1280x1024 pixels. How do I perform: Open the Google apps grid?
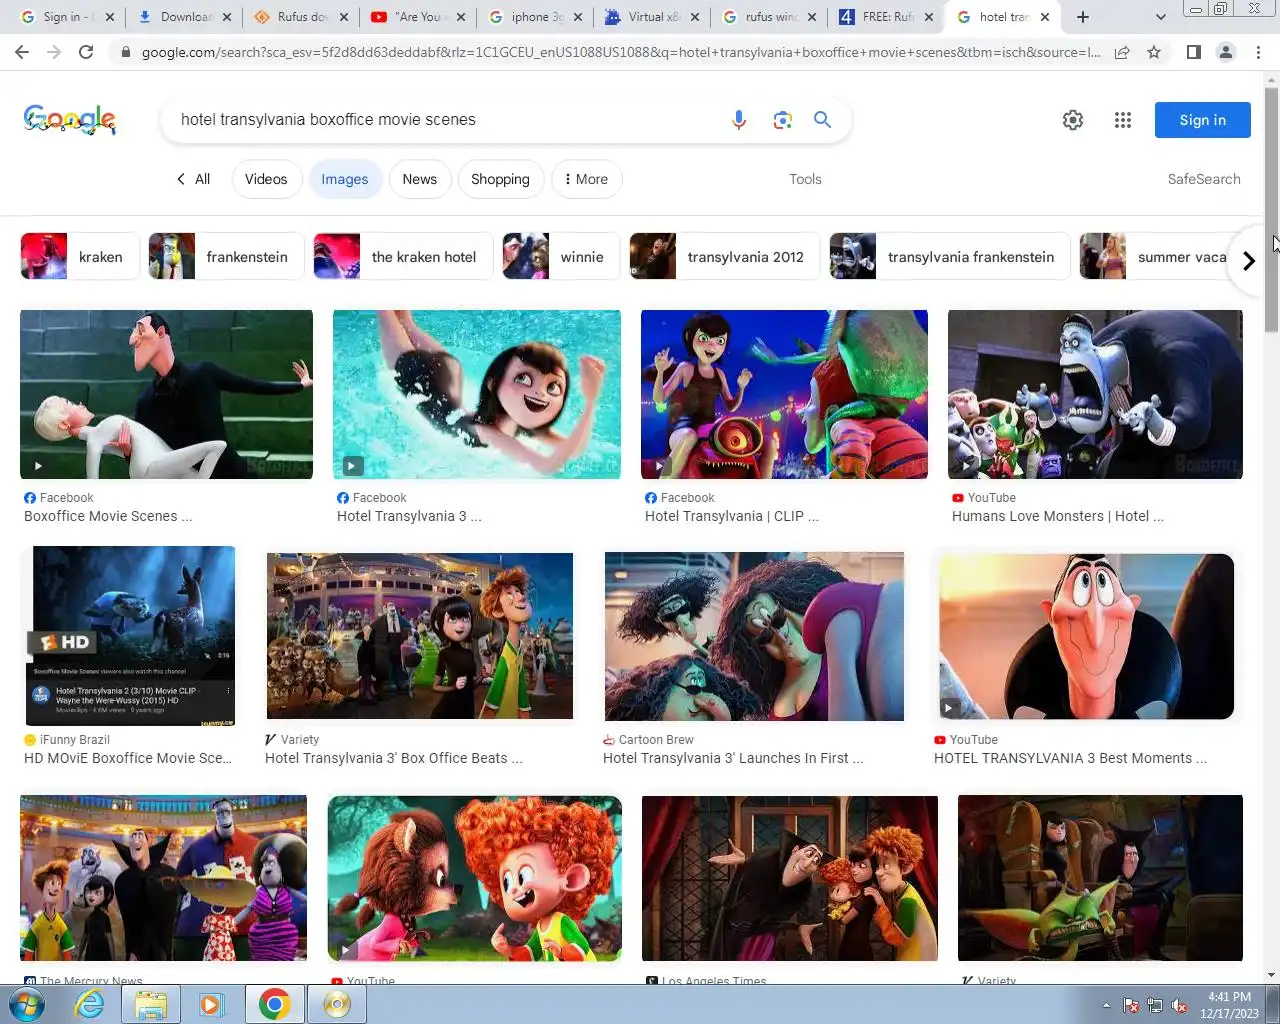(x=1123, y=120)
